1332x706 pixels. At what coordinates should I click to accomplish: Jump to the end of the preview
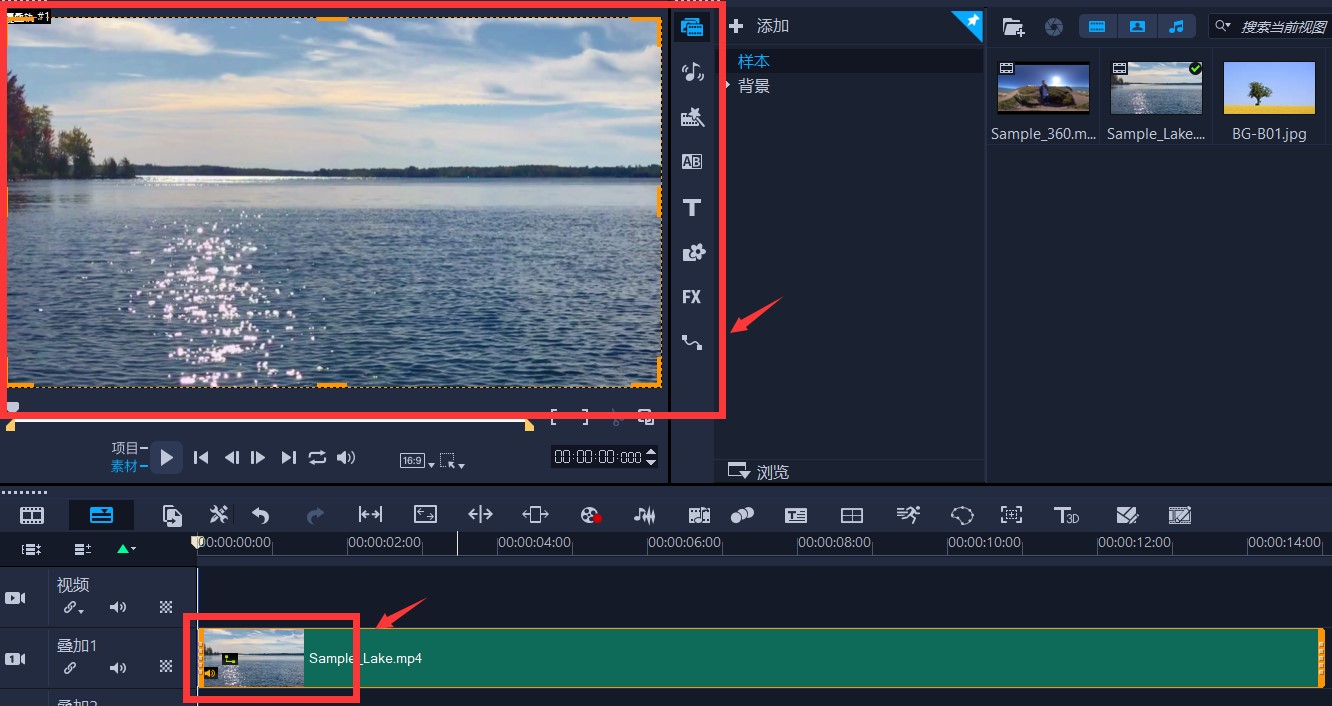tap(288, 458)
